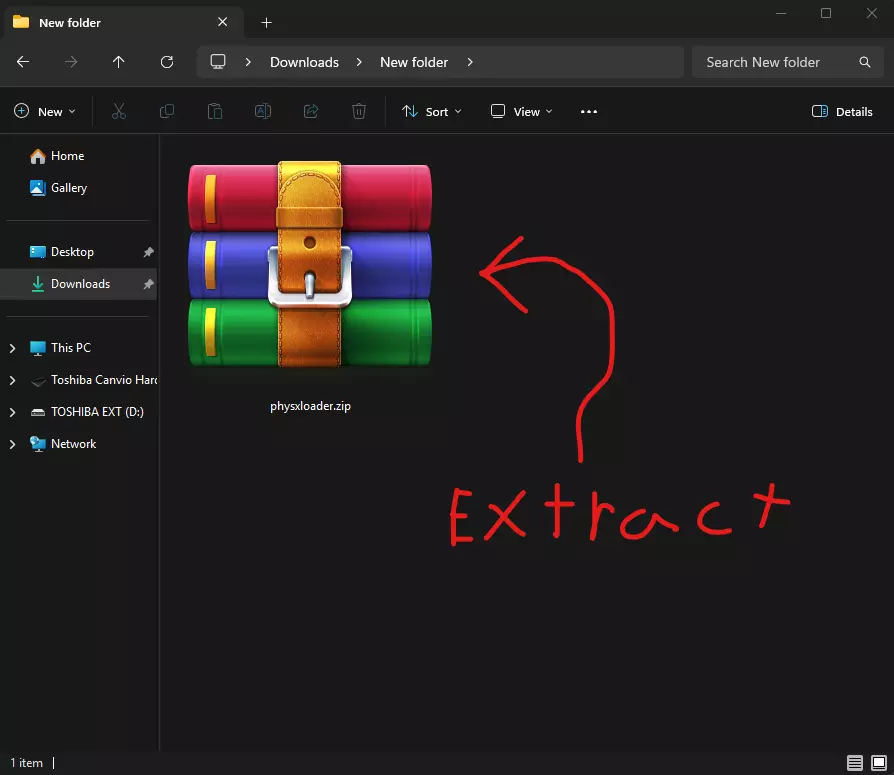Open Gallery in navigation pane
The image size is (894, 775).
pos(78,188)
